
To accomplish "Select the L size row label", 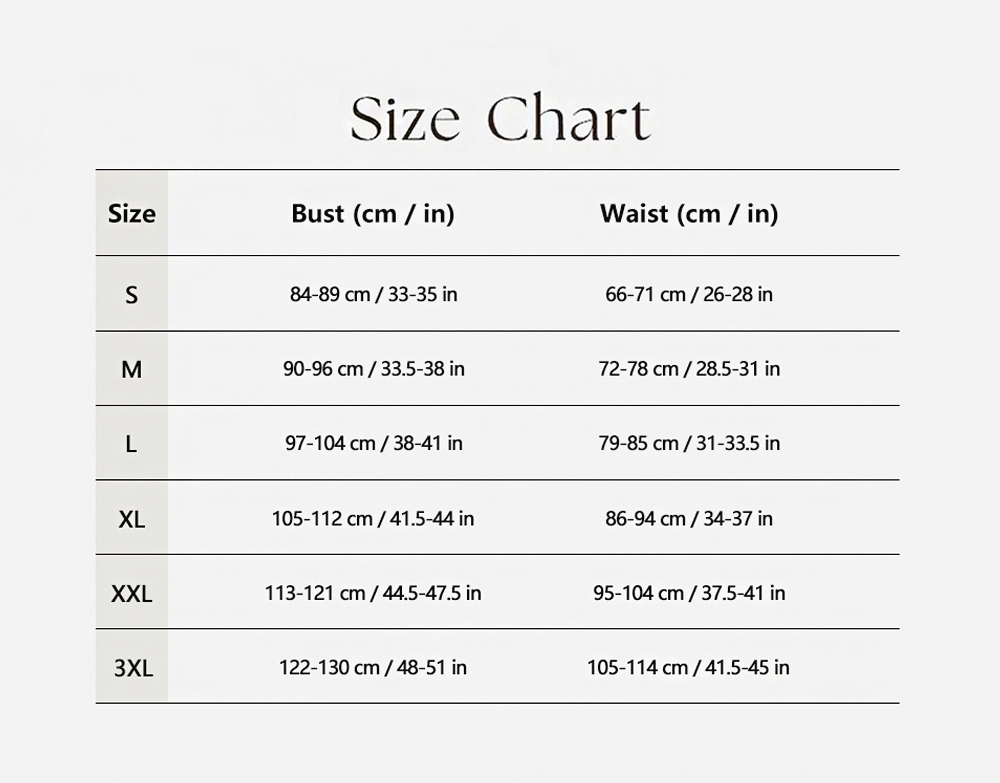I will tap(132, 444).
